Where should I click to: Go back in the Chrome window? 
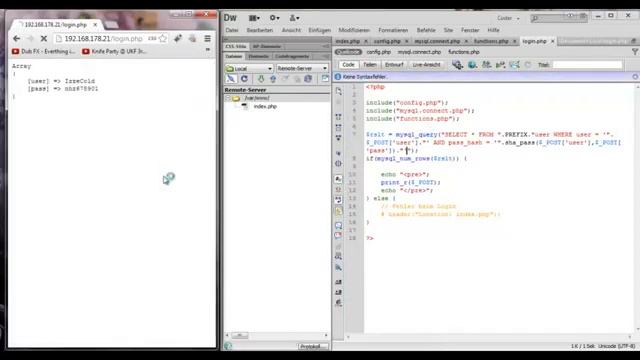click(16, 38)
